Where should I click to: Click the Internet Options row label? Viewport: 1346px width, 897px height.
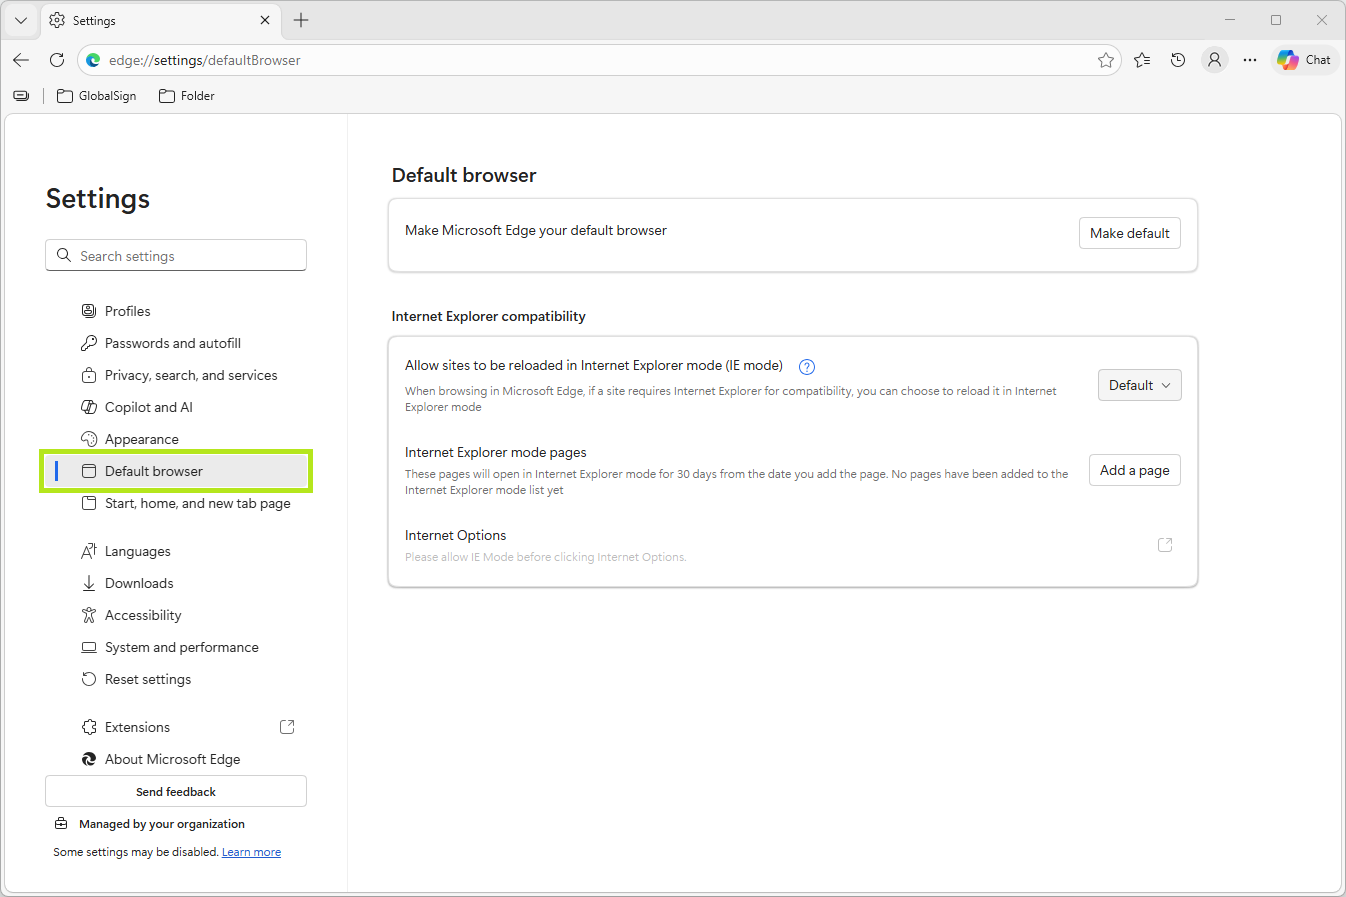[456, 535]
